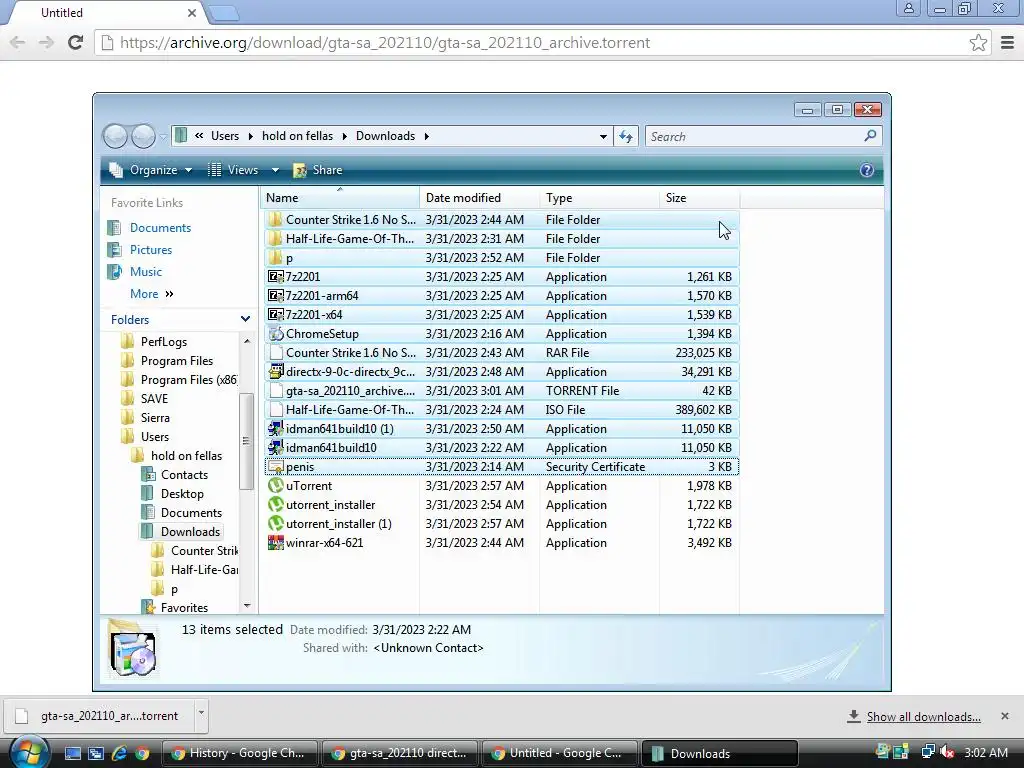Click the Explorer Help question mark icon
This screenshot has width=1024, height=768.
(867, 170)
